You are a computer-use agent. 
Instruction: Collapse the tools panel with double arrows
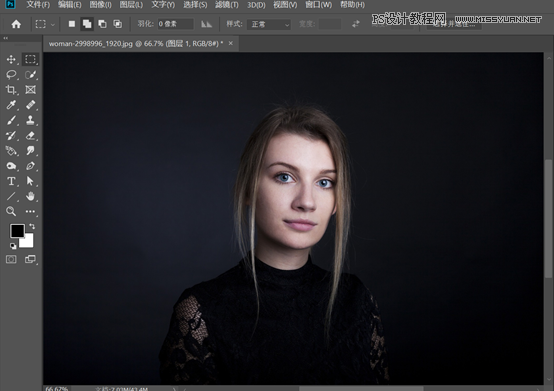(6, 38)
